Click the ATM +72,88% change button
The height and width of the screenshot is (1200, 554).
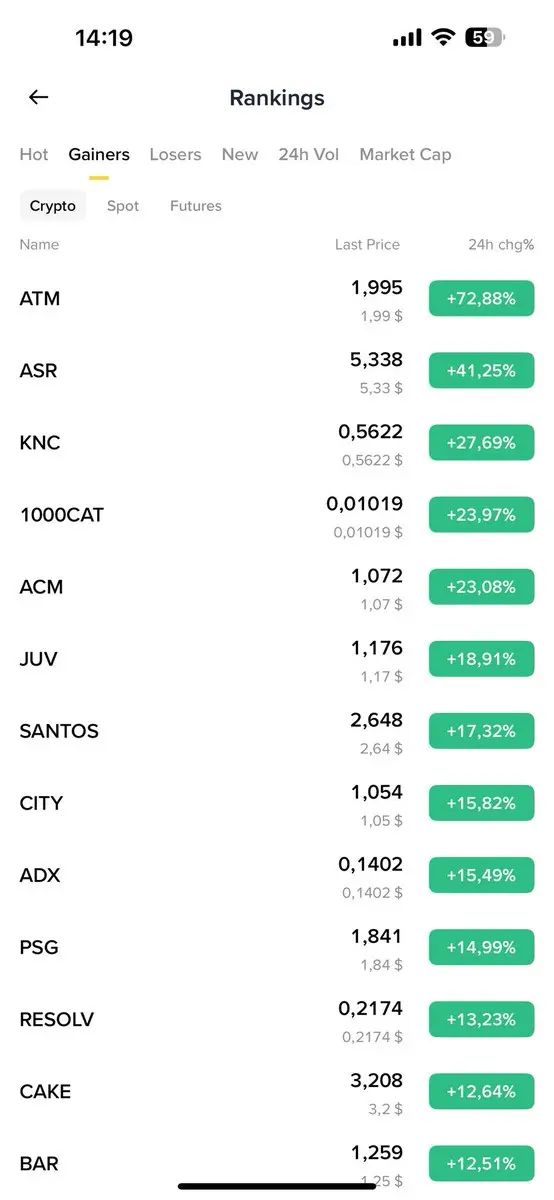coord(482,298)
